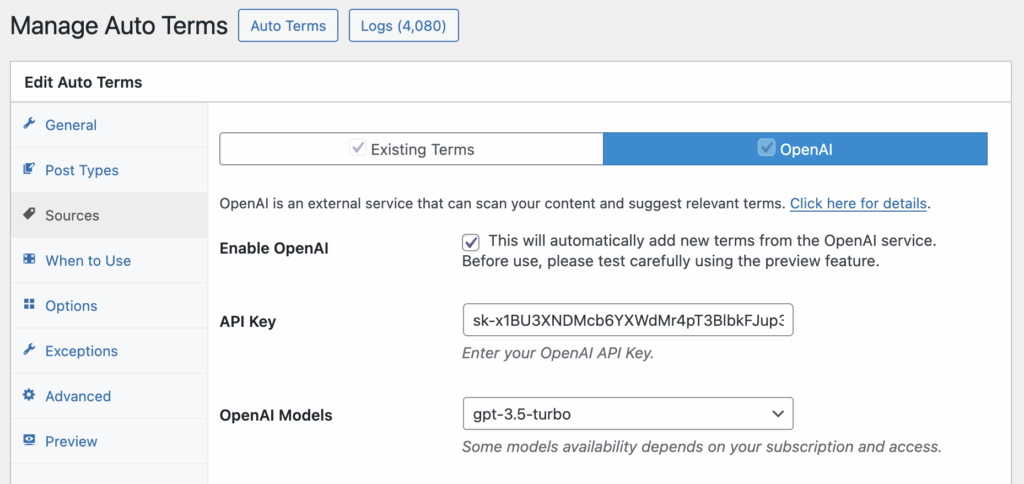The width and height of the screenshot is (1024, 484).
Task: Select the Sources section
Action: pyautogui.click(x=109, y=215)
